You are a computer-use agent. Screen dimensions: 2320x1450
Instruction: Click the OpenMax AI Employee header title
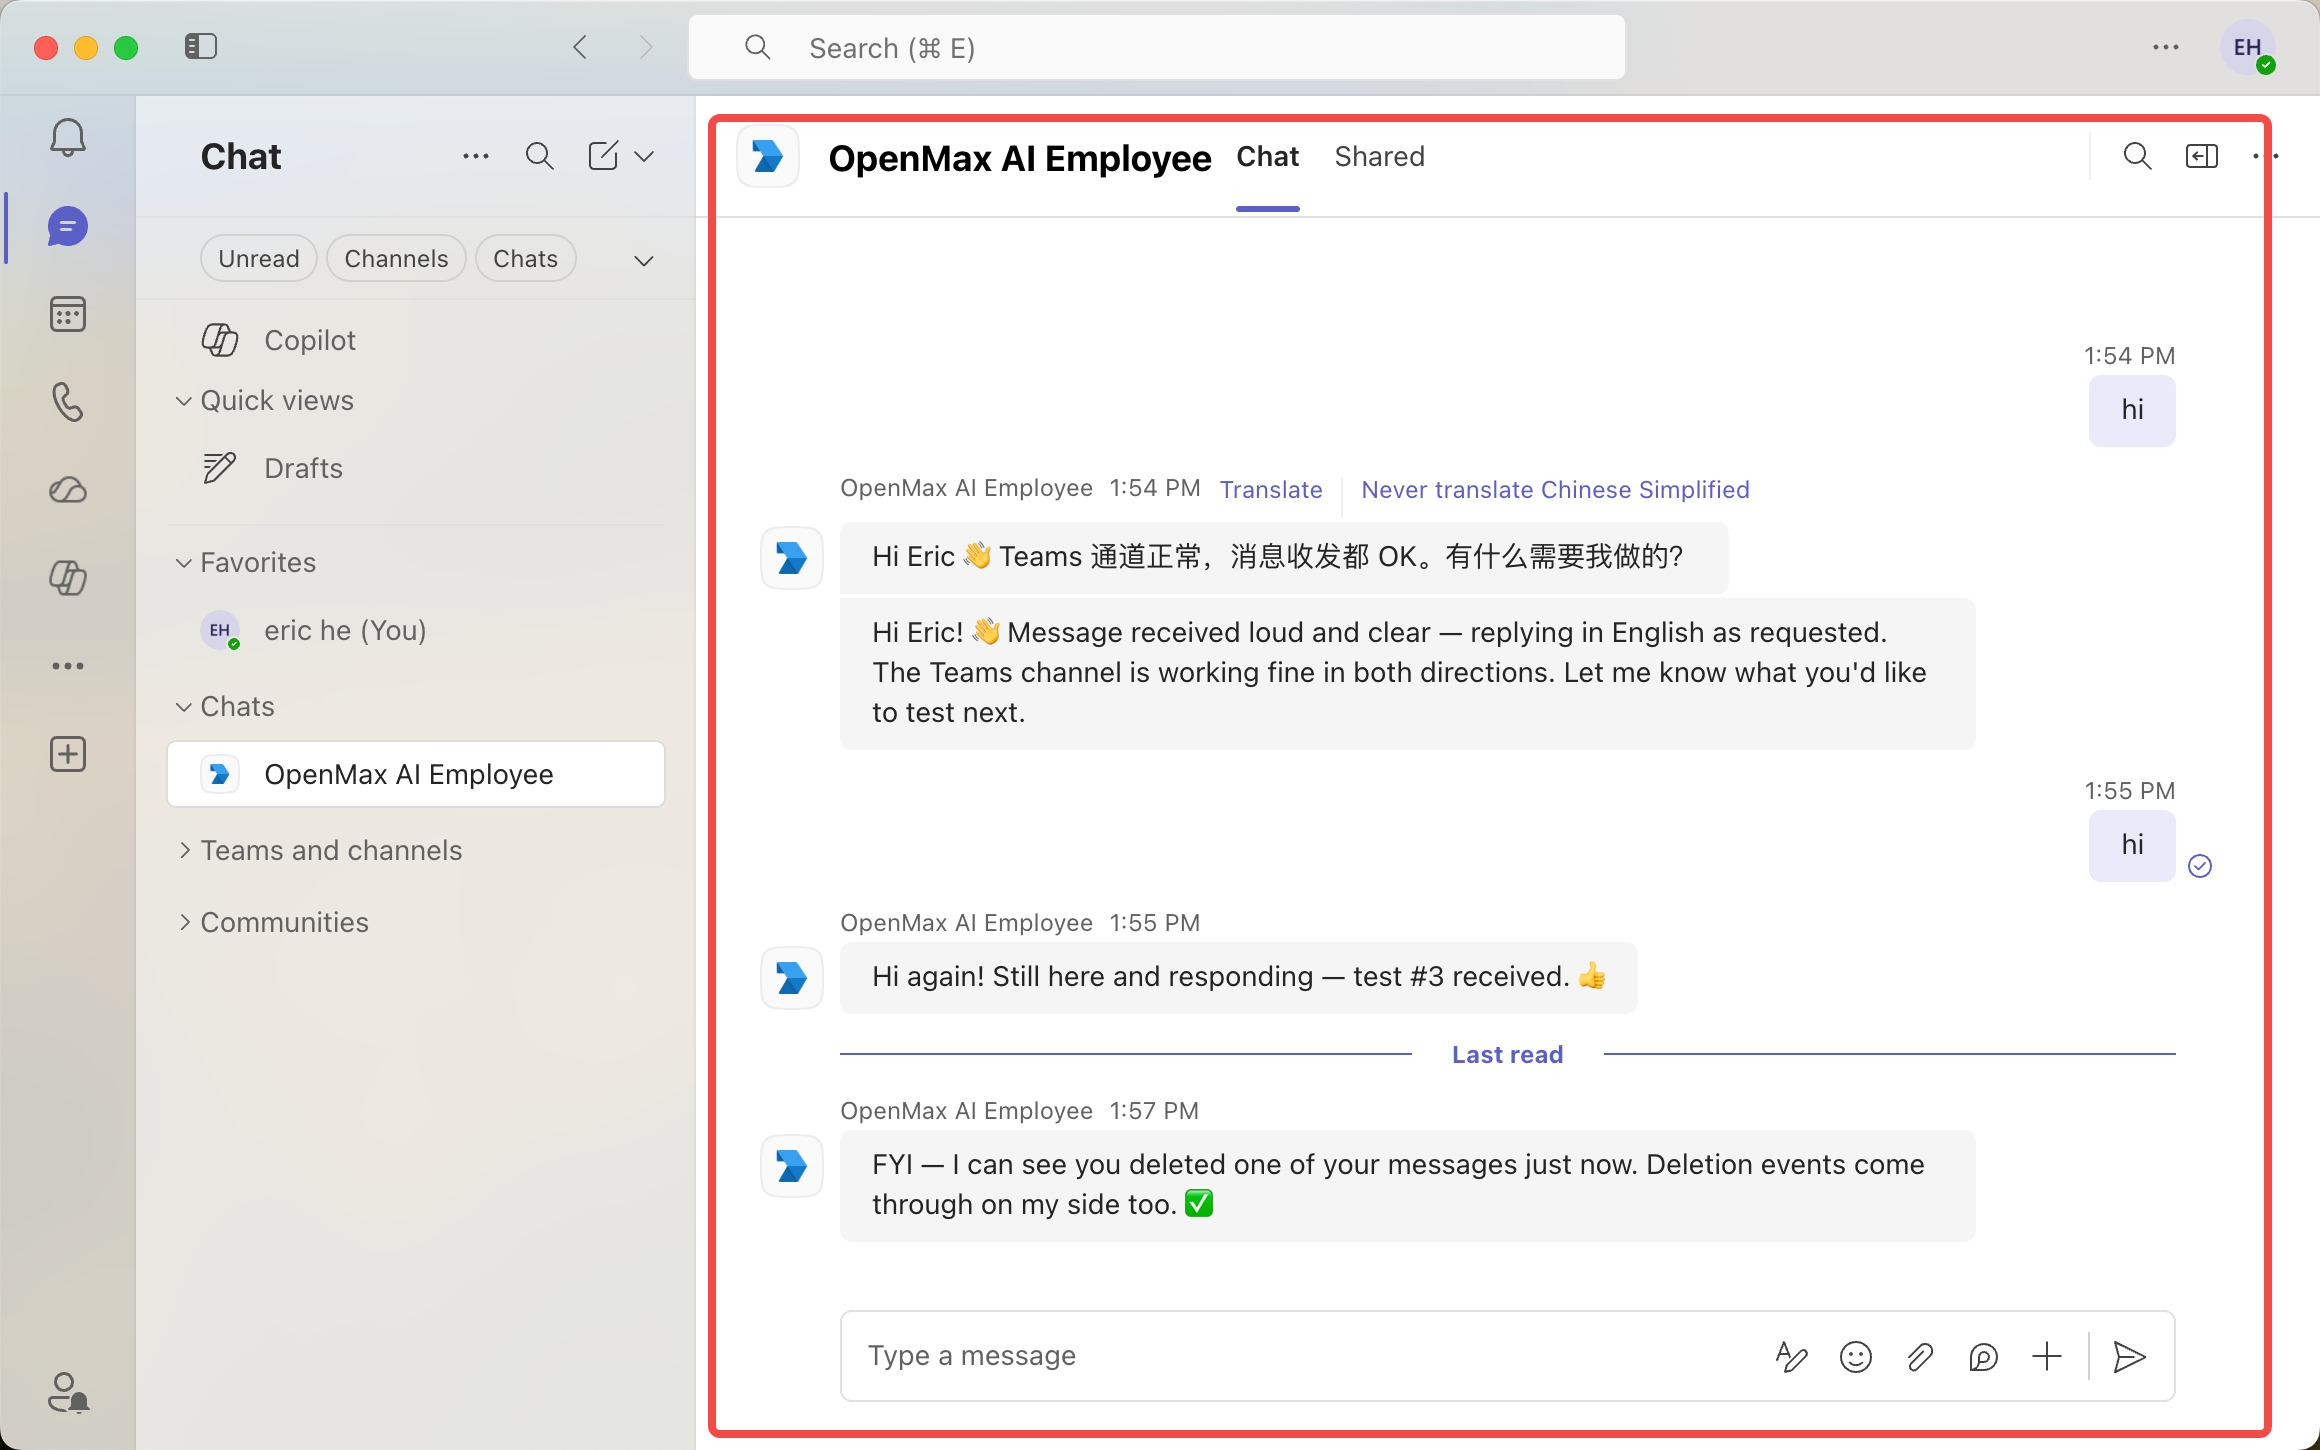[x=1020, y=158]
